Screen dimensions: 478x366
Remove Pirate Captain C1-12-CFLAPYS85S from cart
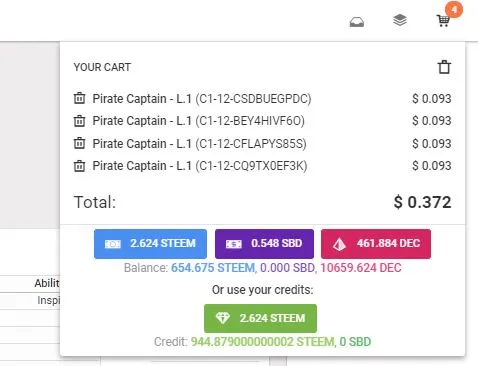[79, 143]
